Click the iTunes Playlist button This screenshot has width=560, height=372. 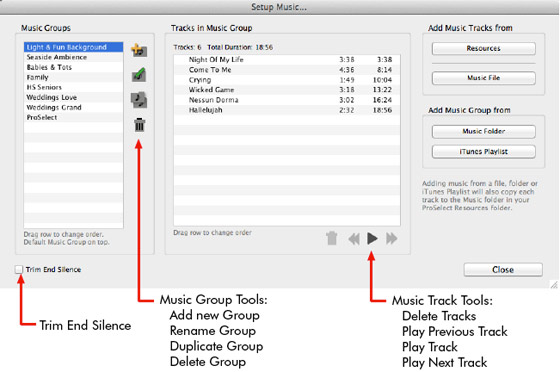[x=484, y=152]
